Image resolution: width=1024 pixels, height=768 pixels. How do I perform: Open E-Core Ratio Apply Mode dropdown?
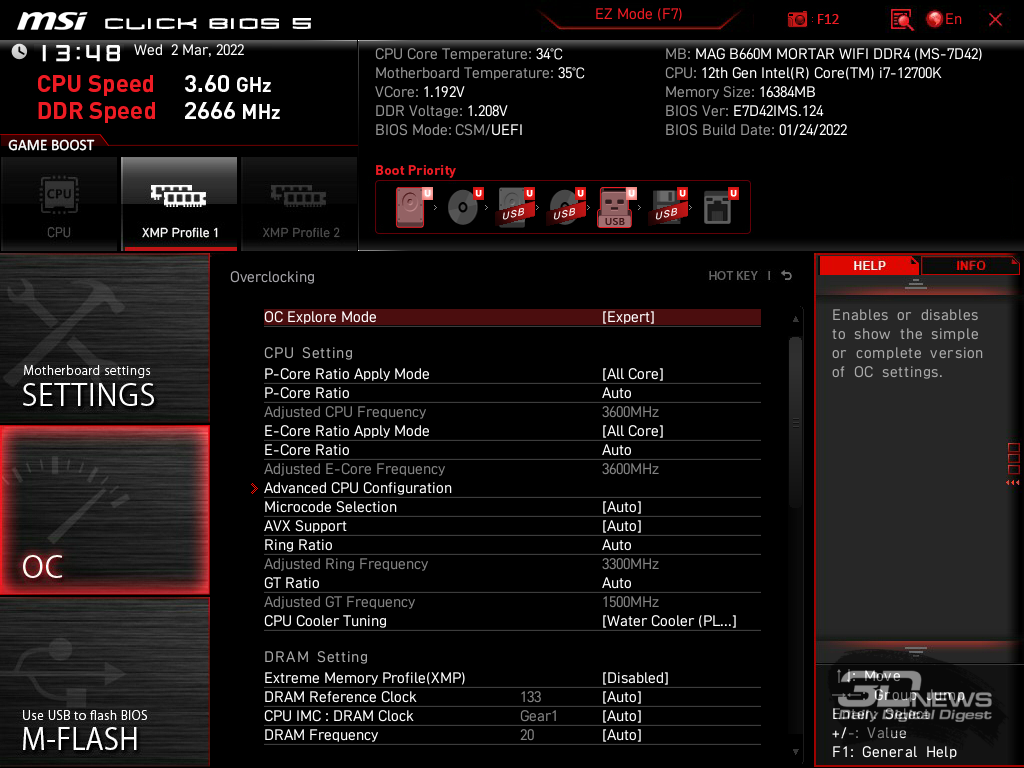tap(512, 431)
